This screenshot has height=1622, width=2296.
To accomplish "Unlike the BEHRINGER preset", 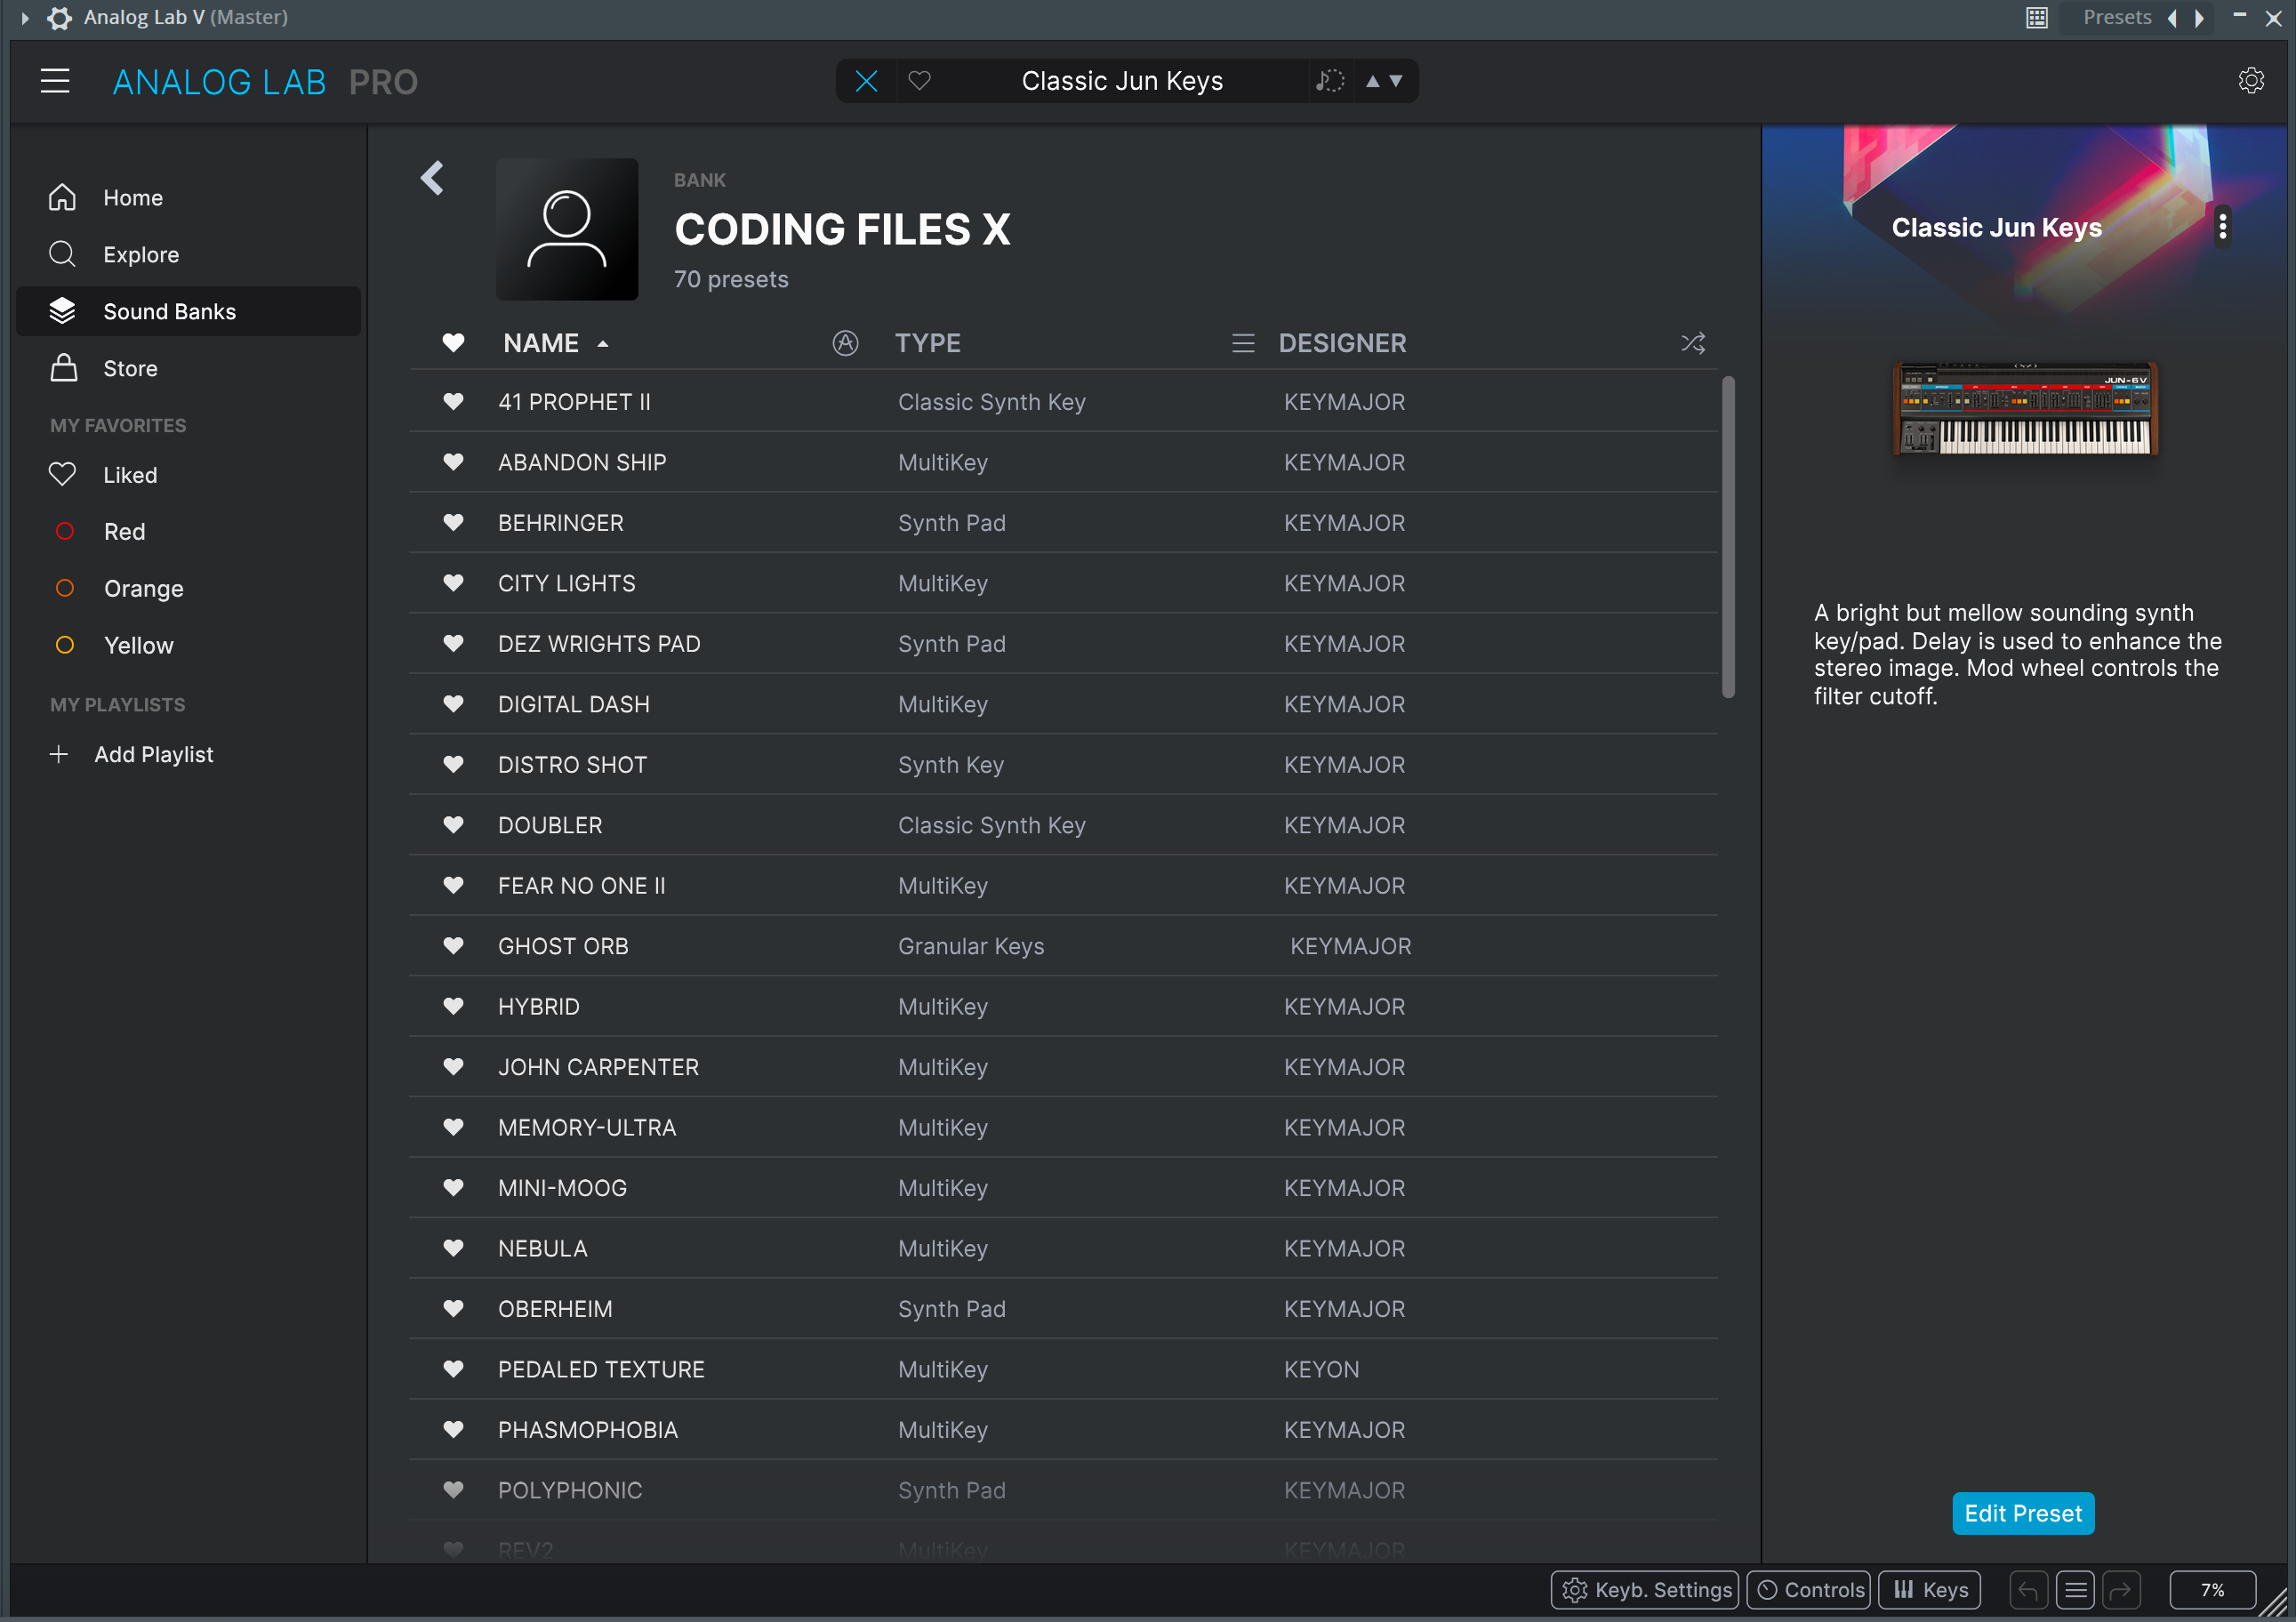I will click(453, 523).
